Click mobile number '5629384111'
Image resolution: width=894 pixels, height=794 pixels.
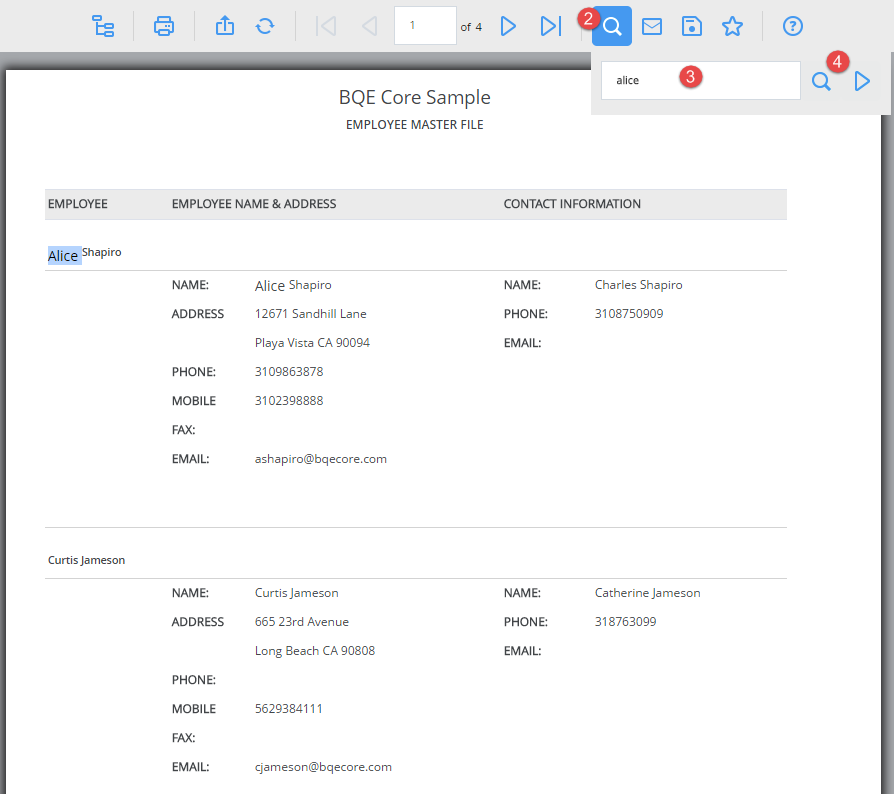coord(288,709)
